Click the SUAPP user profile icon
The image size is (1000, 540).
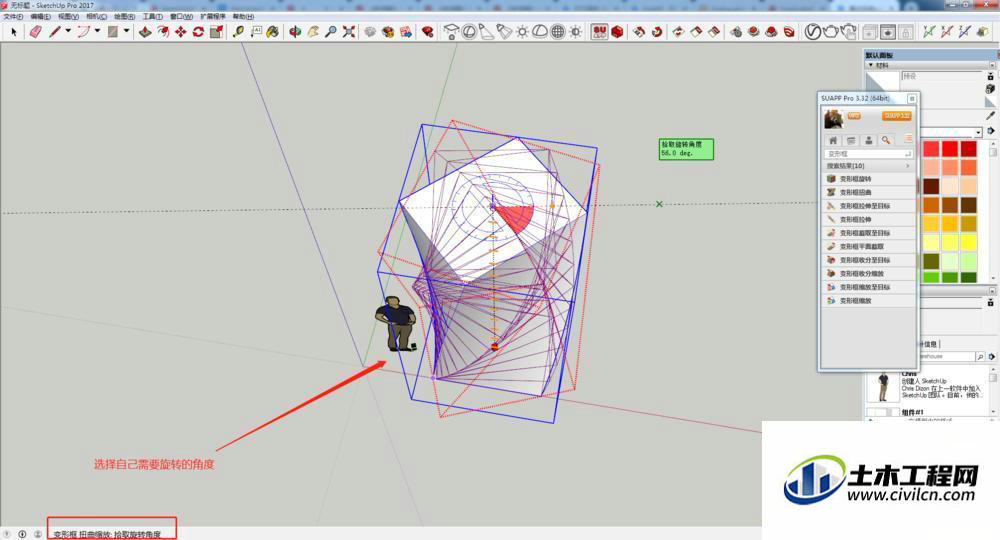(x=869, y=140)
